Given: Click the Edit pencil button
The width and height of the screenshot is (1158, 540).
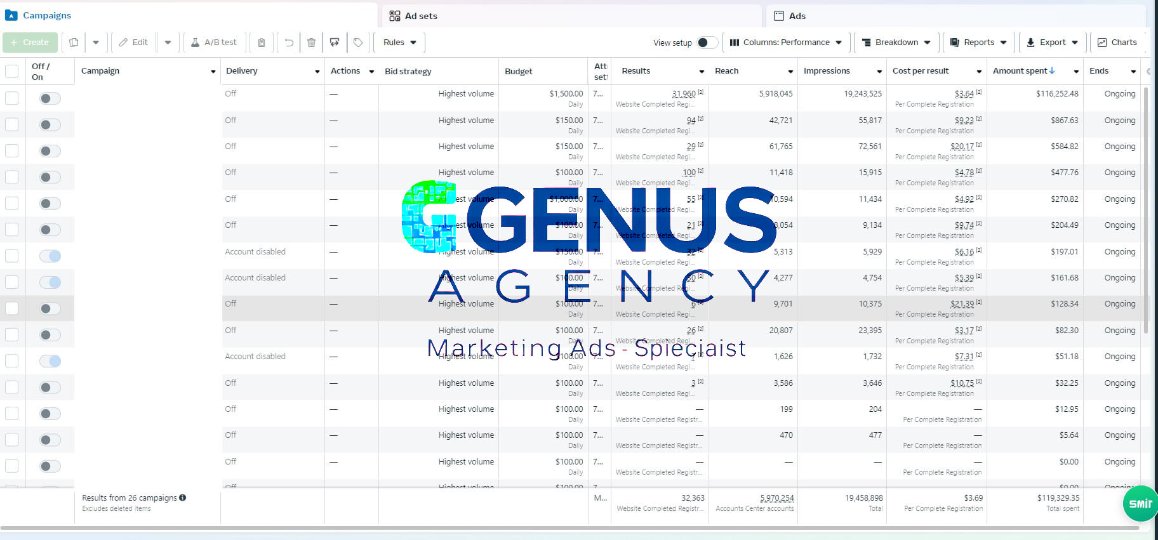Looking at the screenshot, I should coord(134,43).
